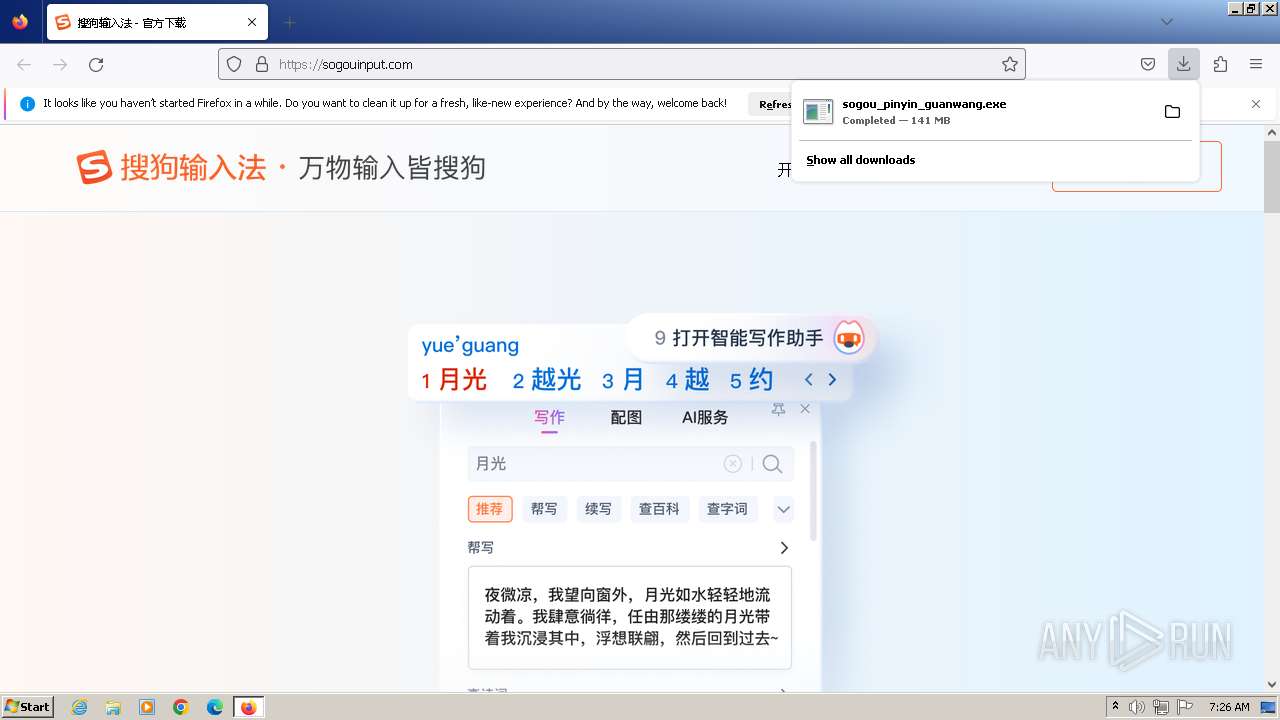This screenshot has width=1280, height=720.
Task: Click Show all downloads
Action: point(861,160)
